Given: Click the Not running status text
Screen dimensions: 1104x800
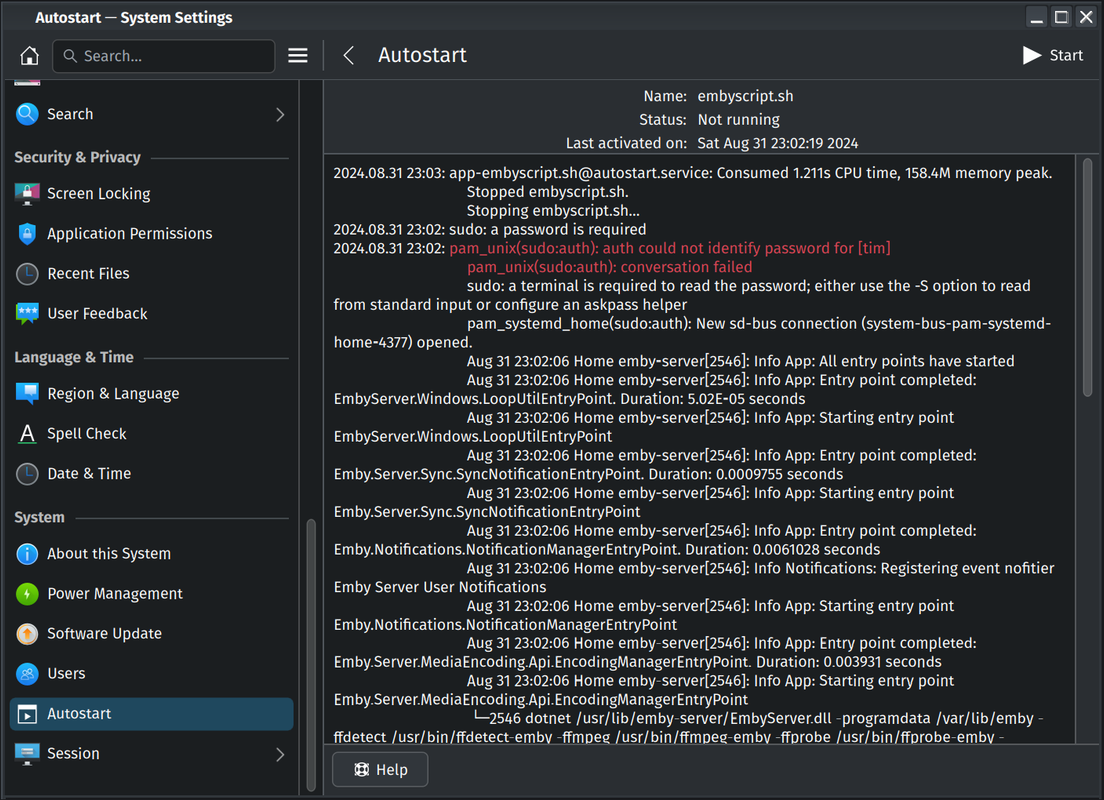Looking at the screenshot, I should tap(739, 120).
